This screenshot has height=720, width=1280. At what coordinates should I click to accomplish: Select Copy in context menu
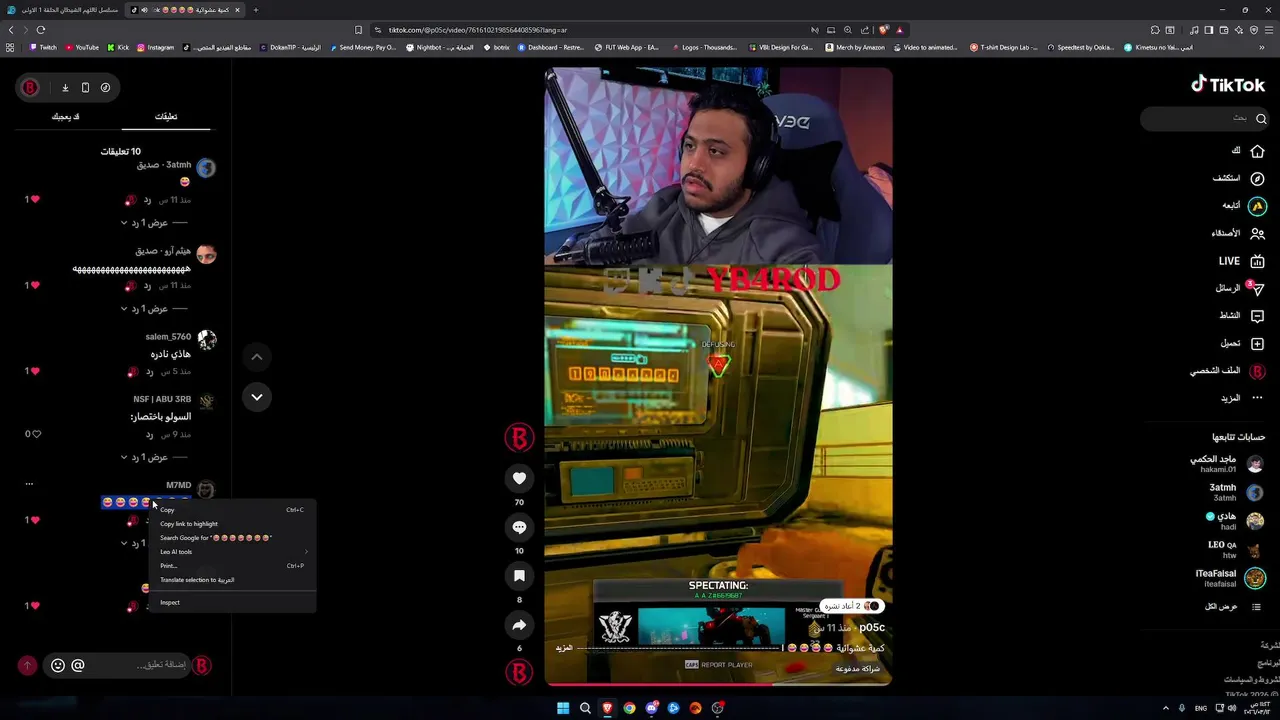pyautogui.click(x=232, y=510)
